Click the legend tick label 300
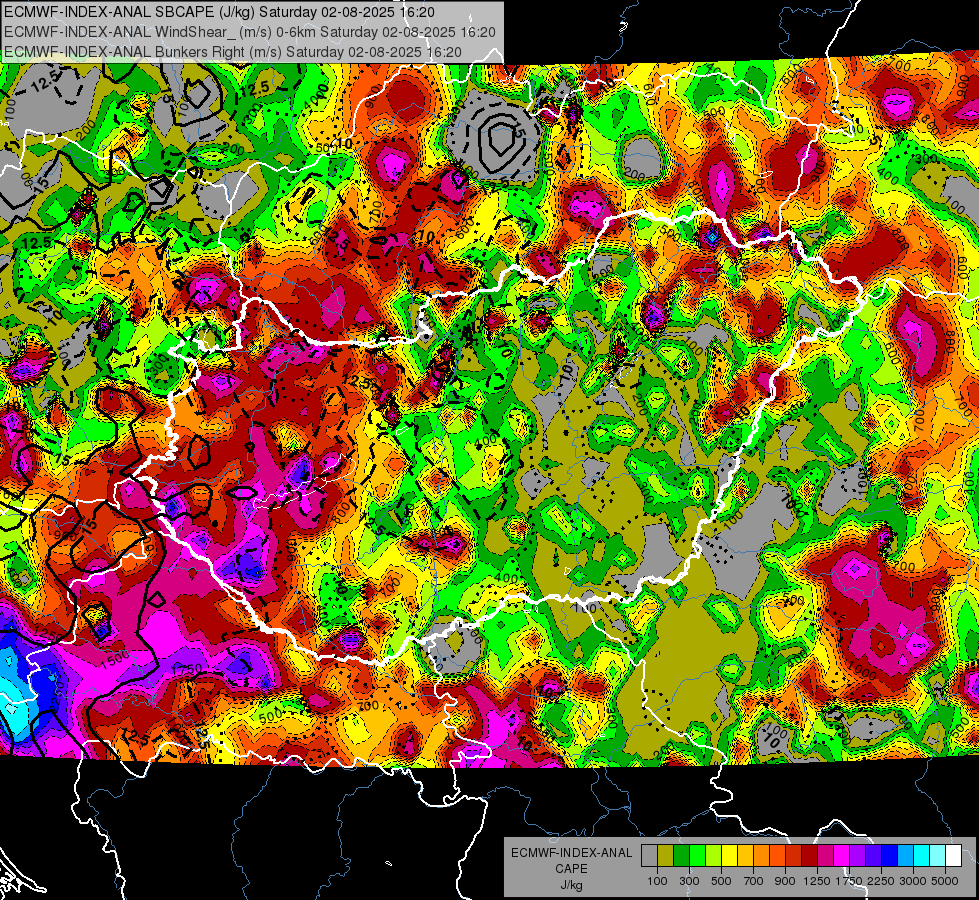This screenshot has width=979, height=900. coord(689,881)
